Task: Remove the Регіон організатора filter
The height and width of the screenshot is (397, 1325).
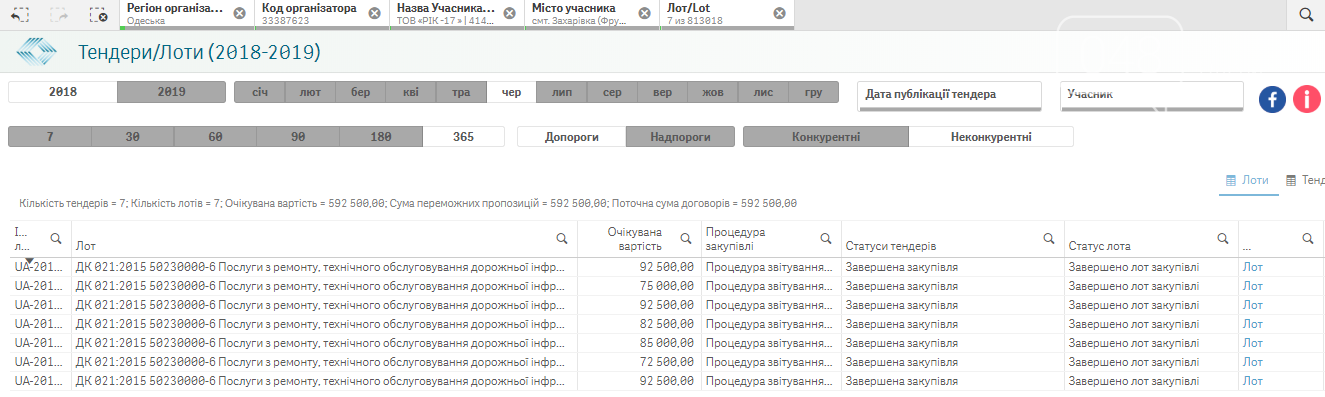Action: click(x=239, y=13)
